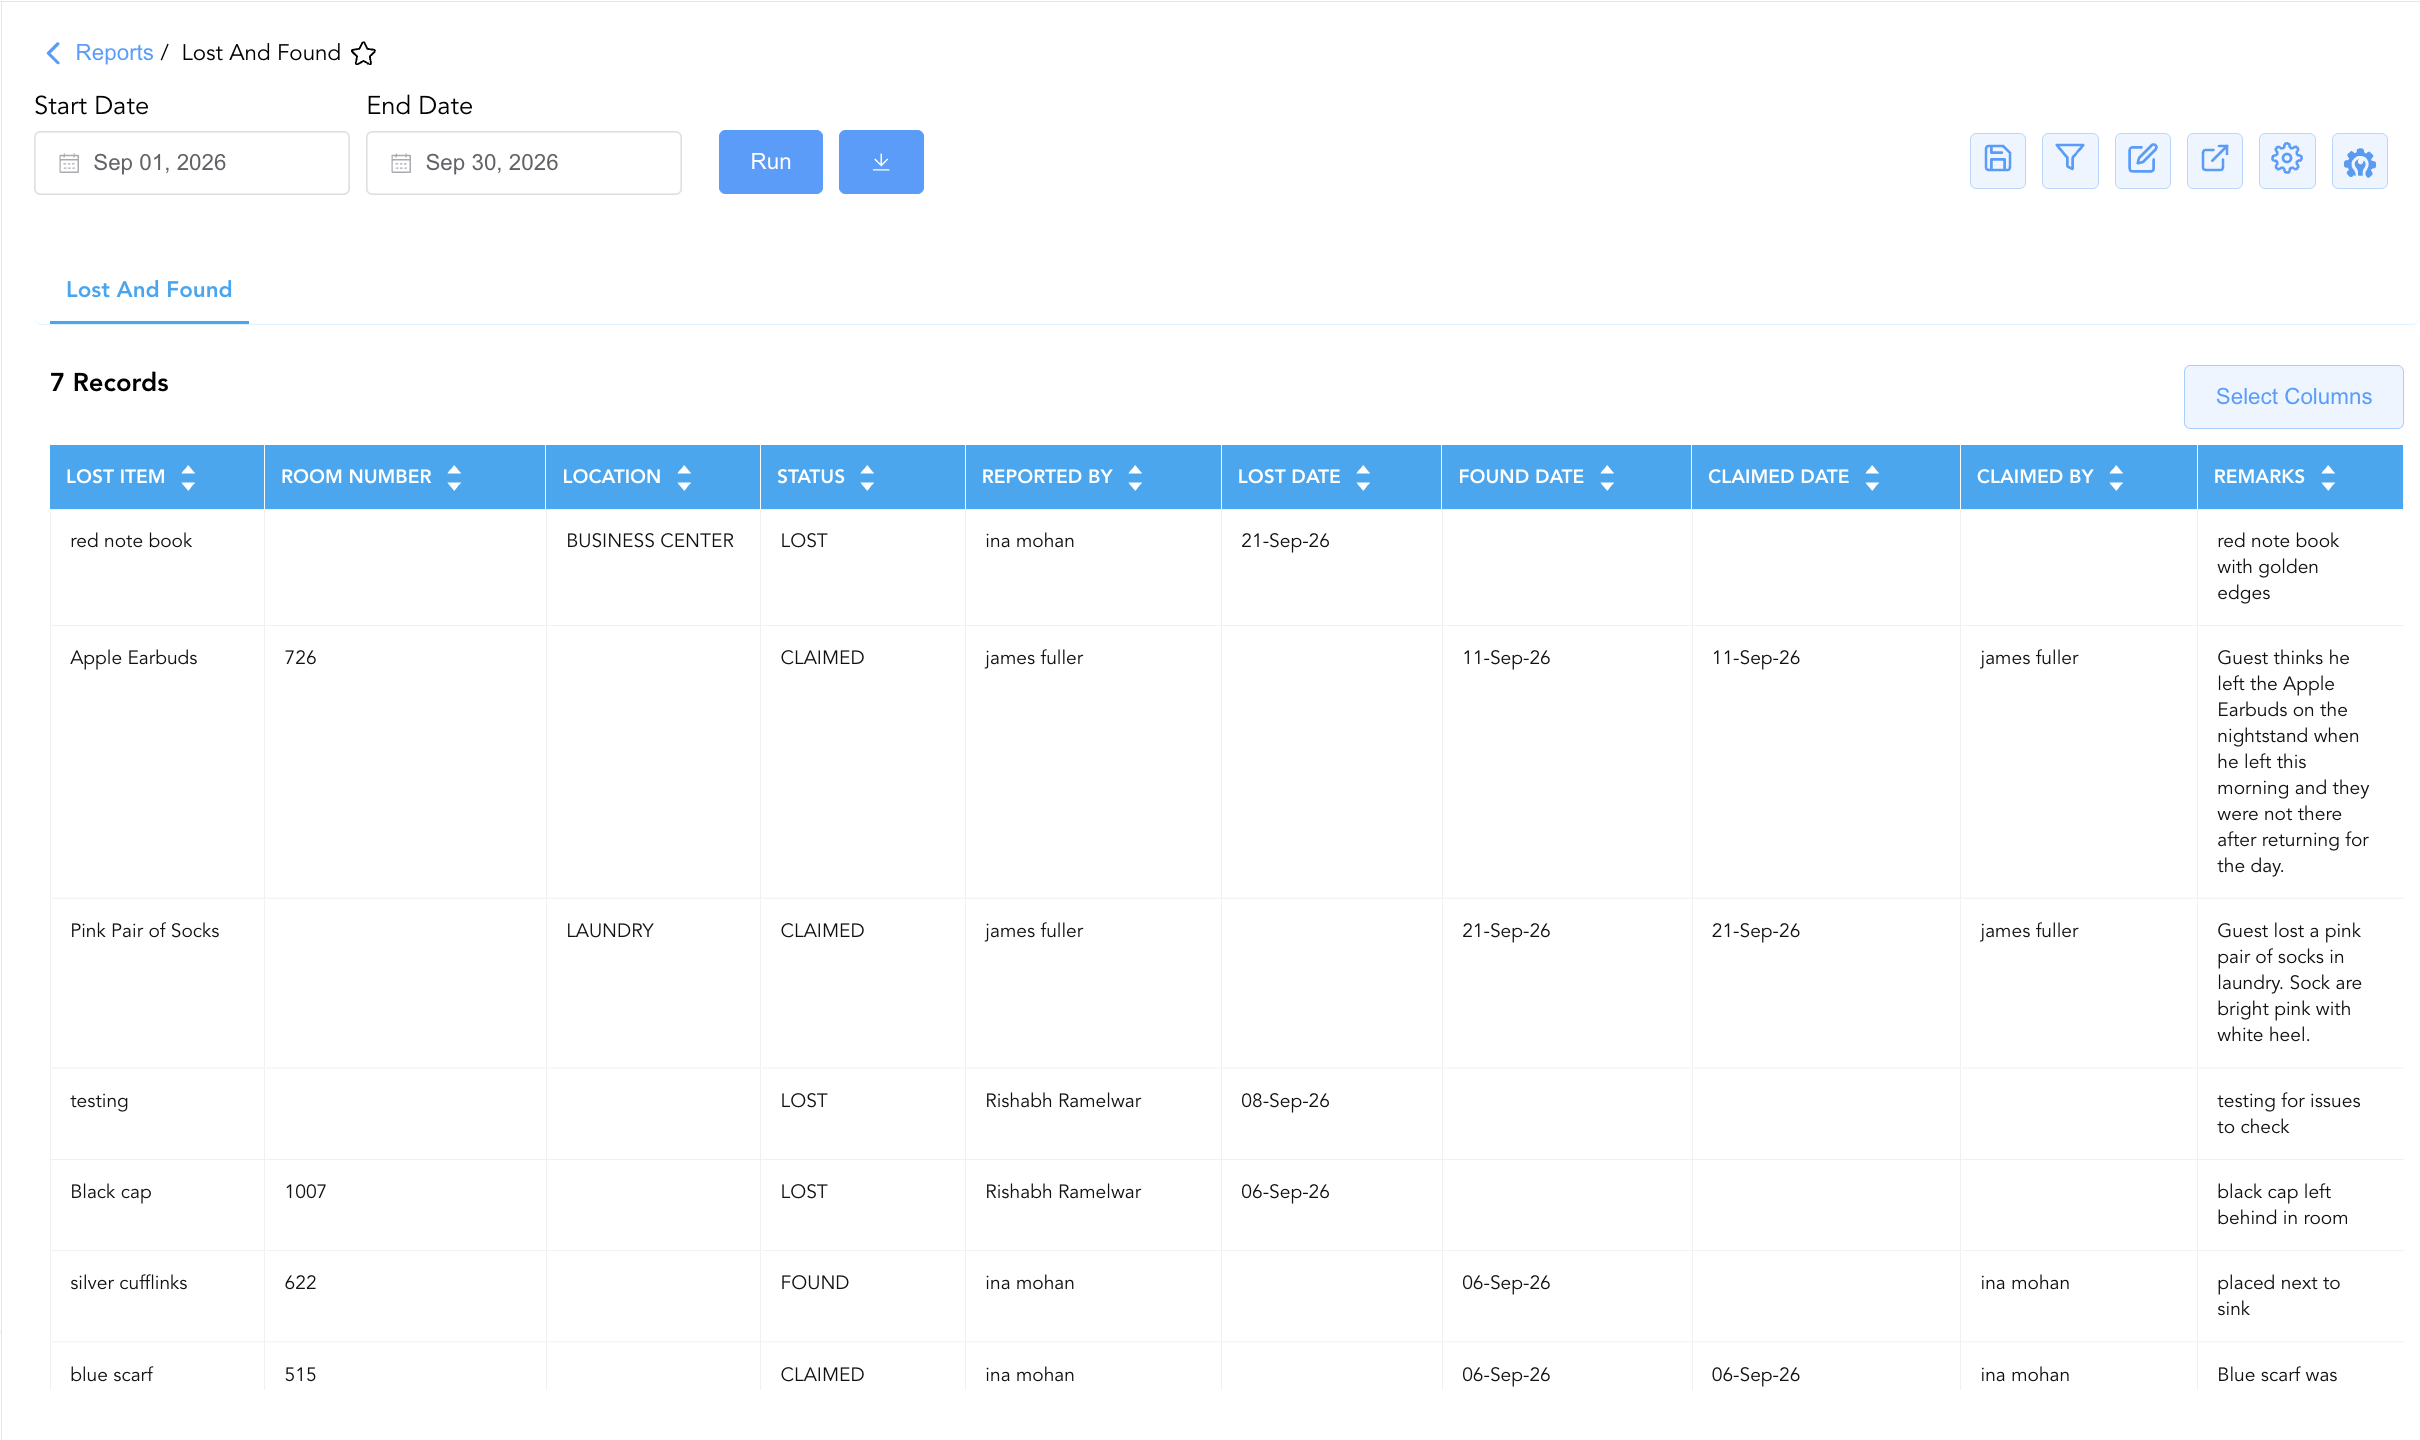Click the Start Date calendar icon

pyautogui.click(x=69, y=163)
